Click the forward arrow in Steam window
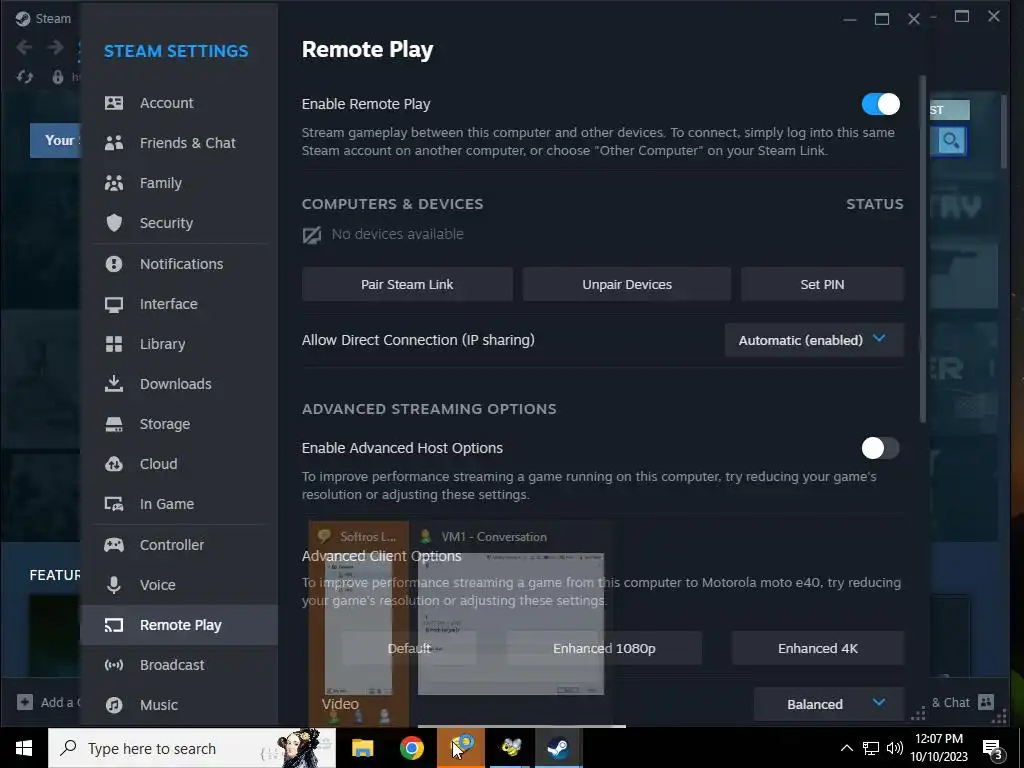Viewport: 1024px width, 768px height. pos(56,47)
